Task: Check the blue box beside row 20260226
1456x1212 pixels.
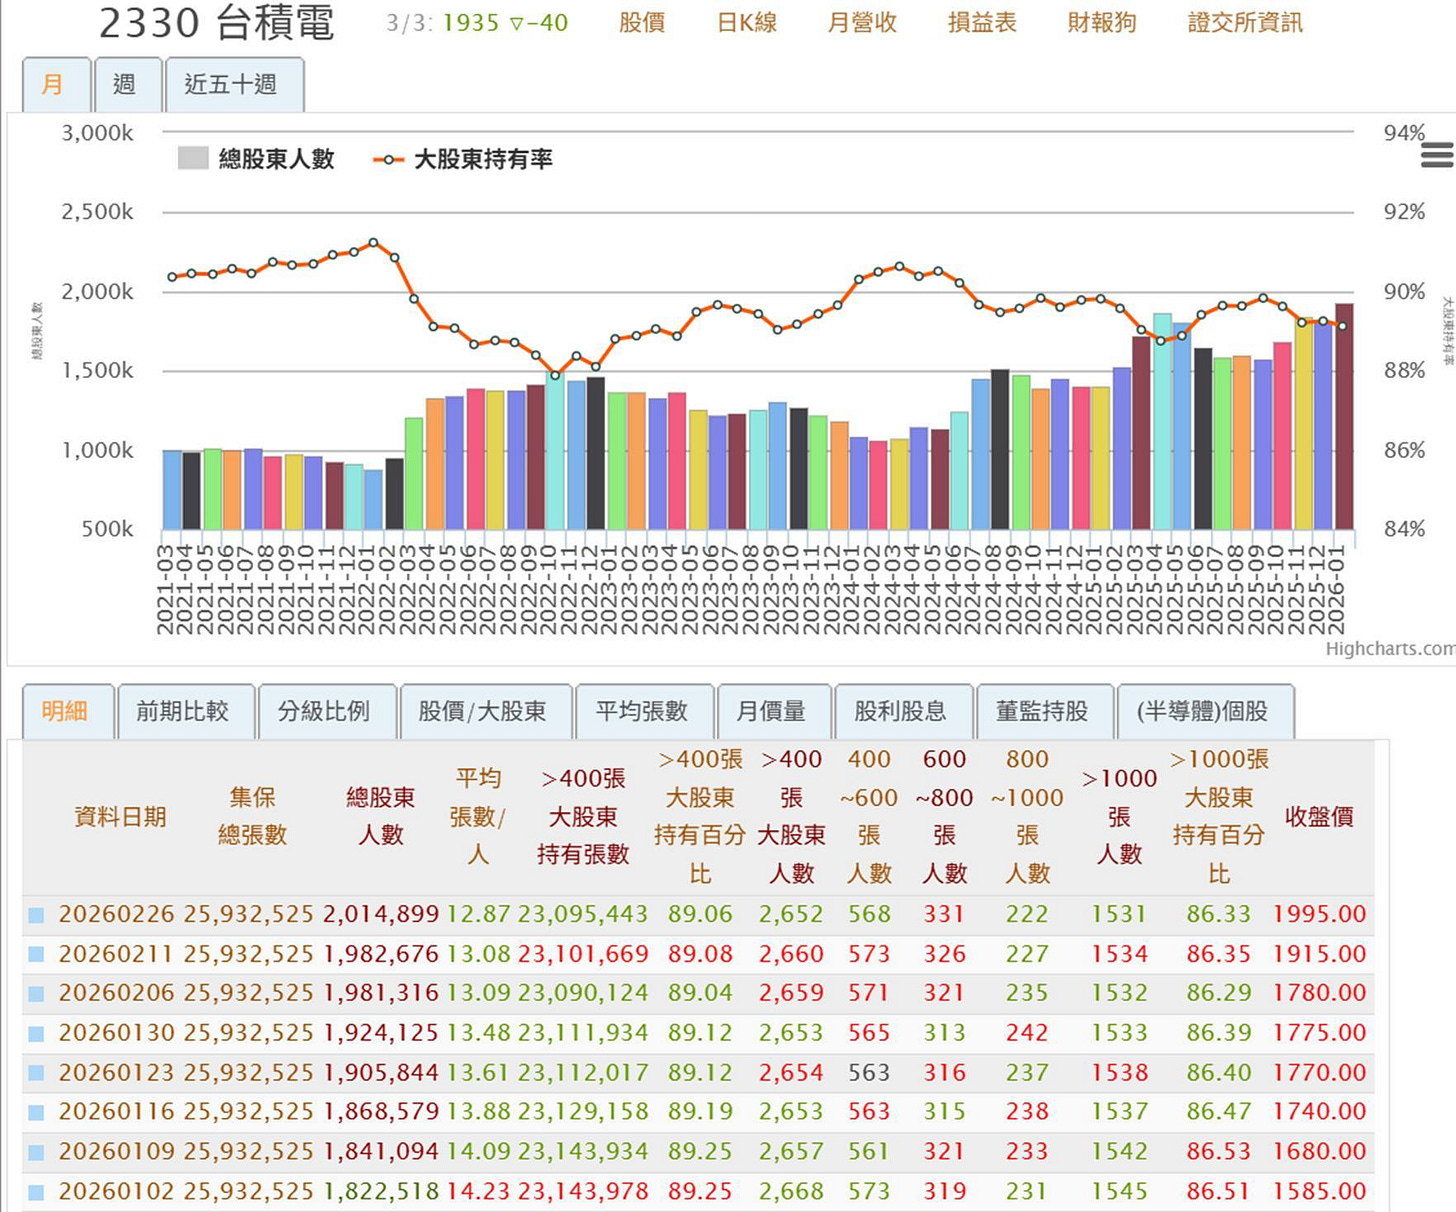Action: tap(37, 913)
